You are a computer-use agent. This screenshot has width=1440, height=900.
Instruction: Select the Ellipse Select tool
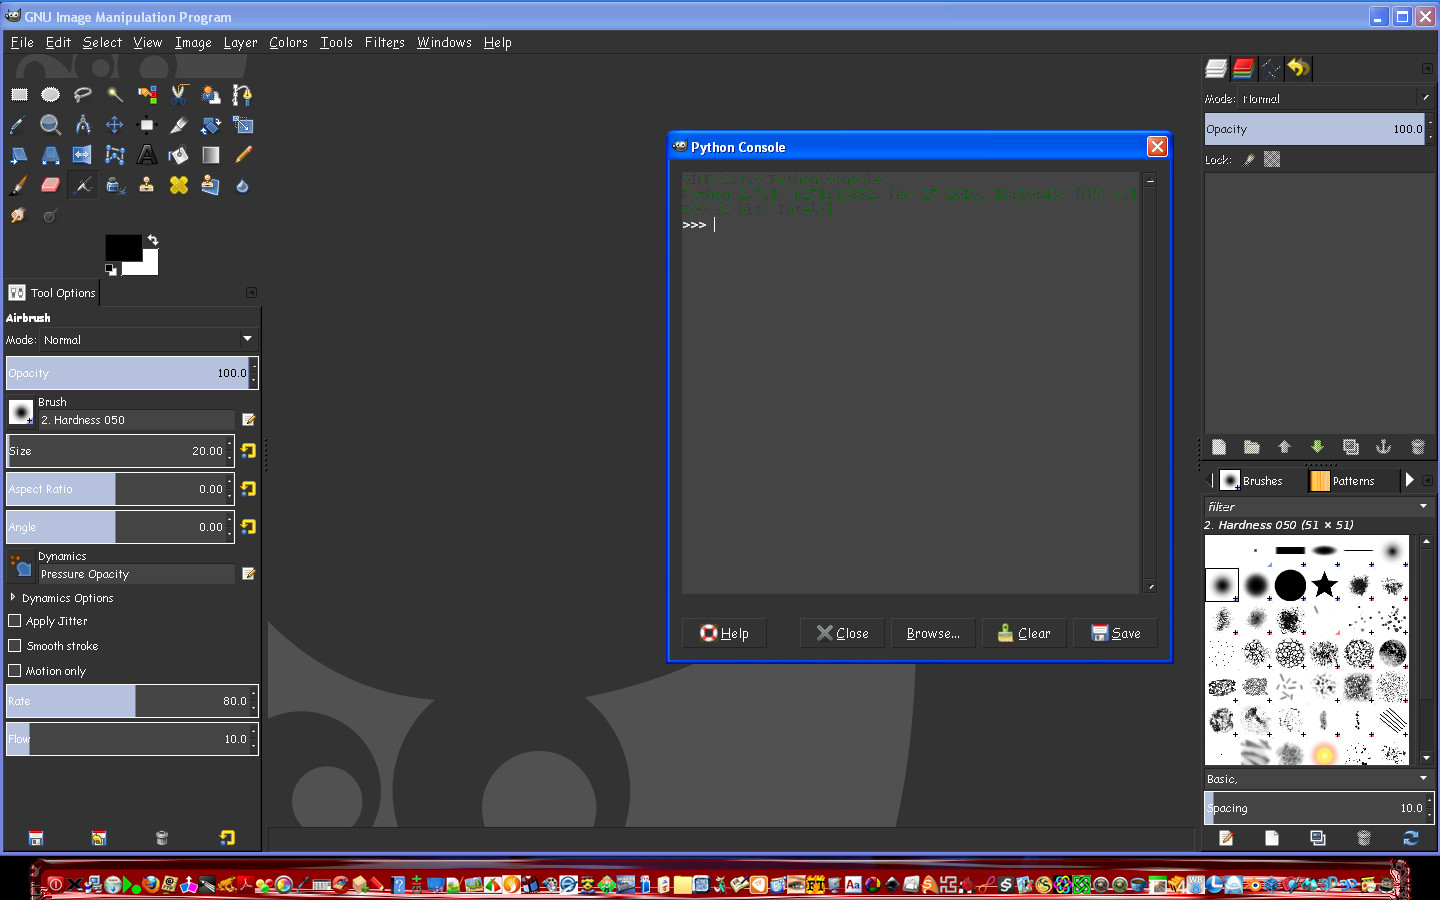point(51,95)
